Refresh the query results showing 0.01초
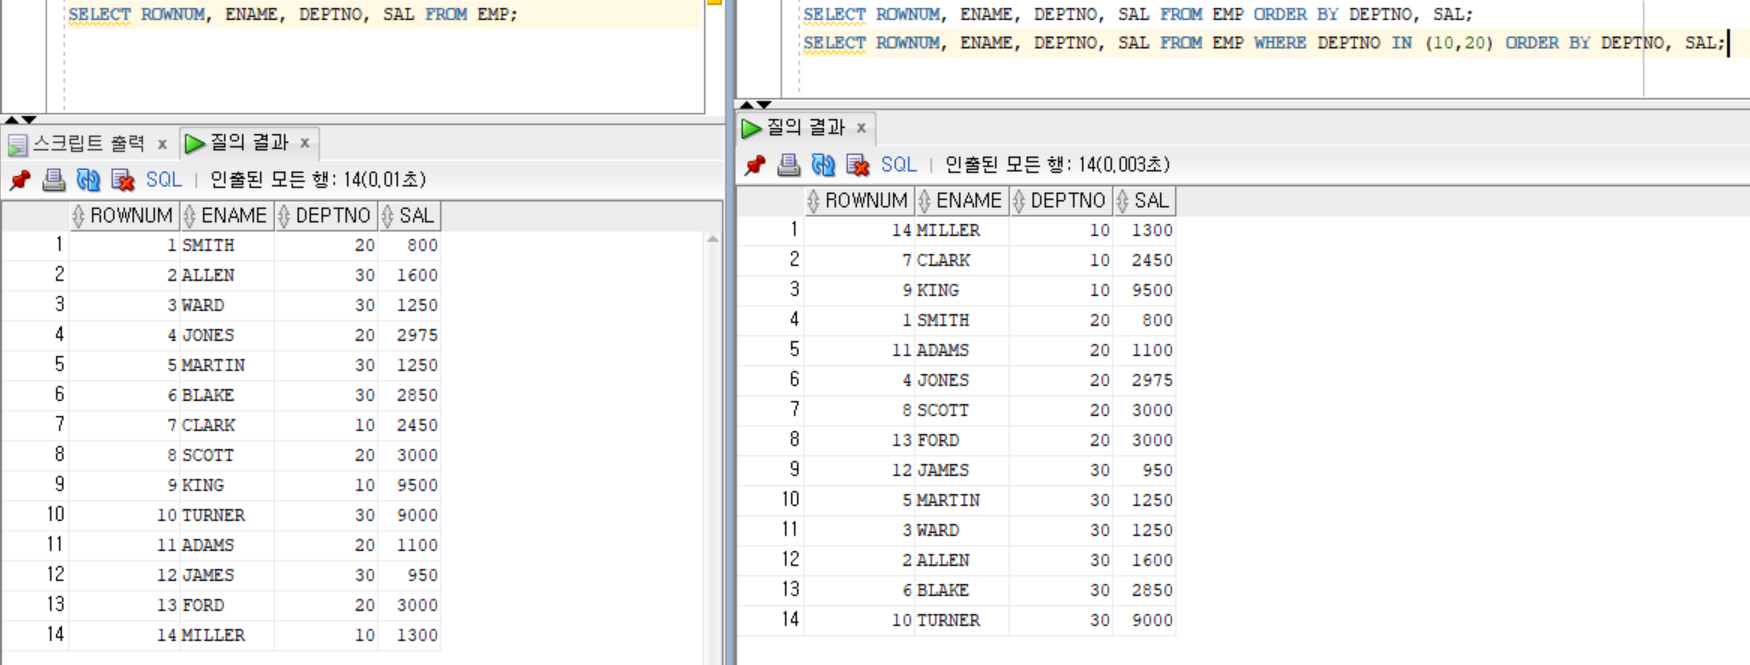The height and width of the screenshot is (665, 1750). 88,180
